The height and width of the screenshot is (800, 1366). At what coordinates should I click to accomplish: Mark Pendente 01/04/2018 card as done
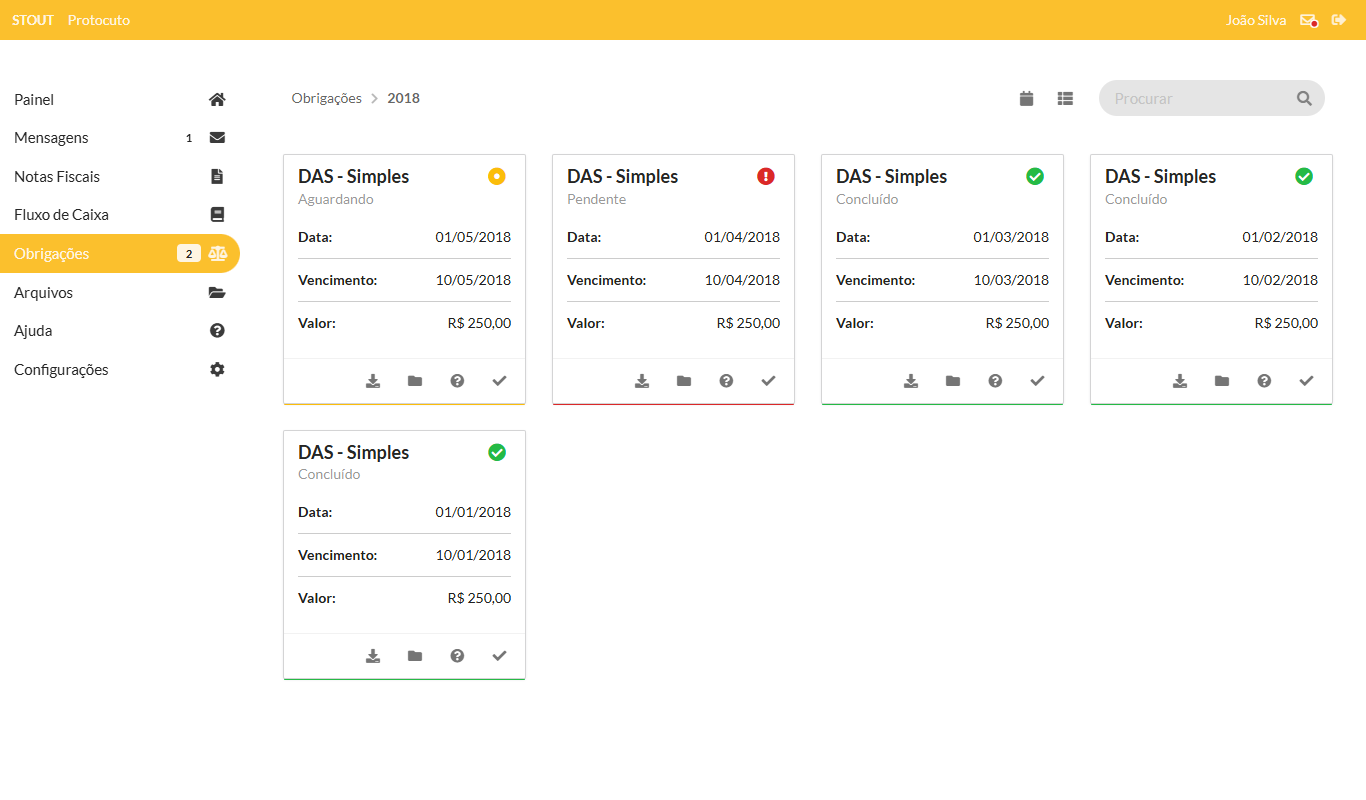(768, 381)
